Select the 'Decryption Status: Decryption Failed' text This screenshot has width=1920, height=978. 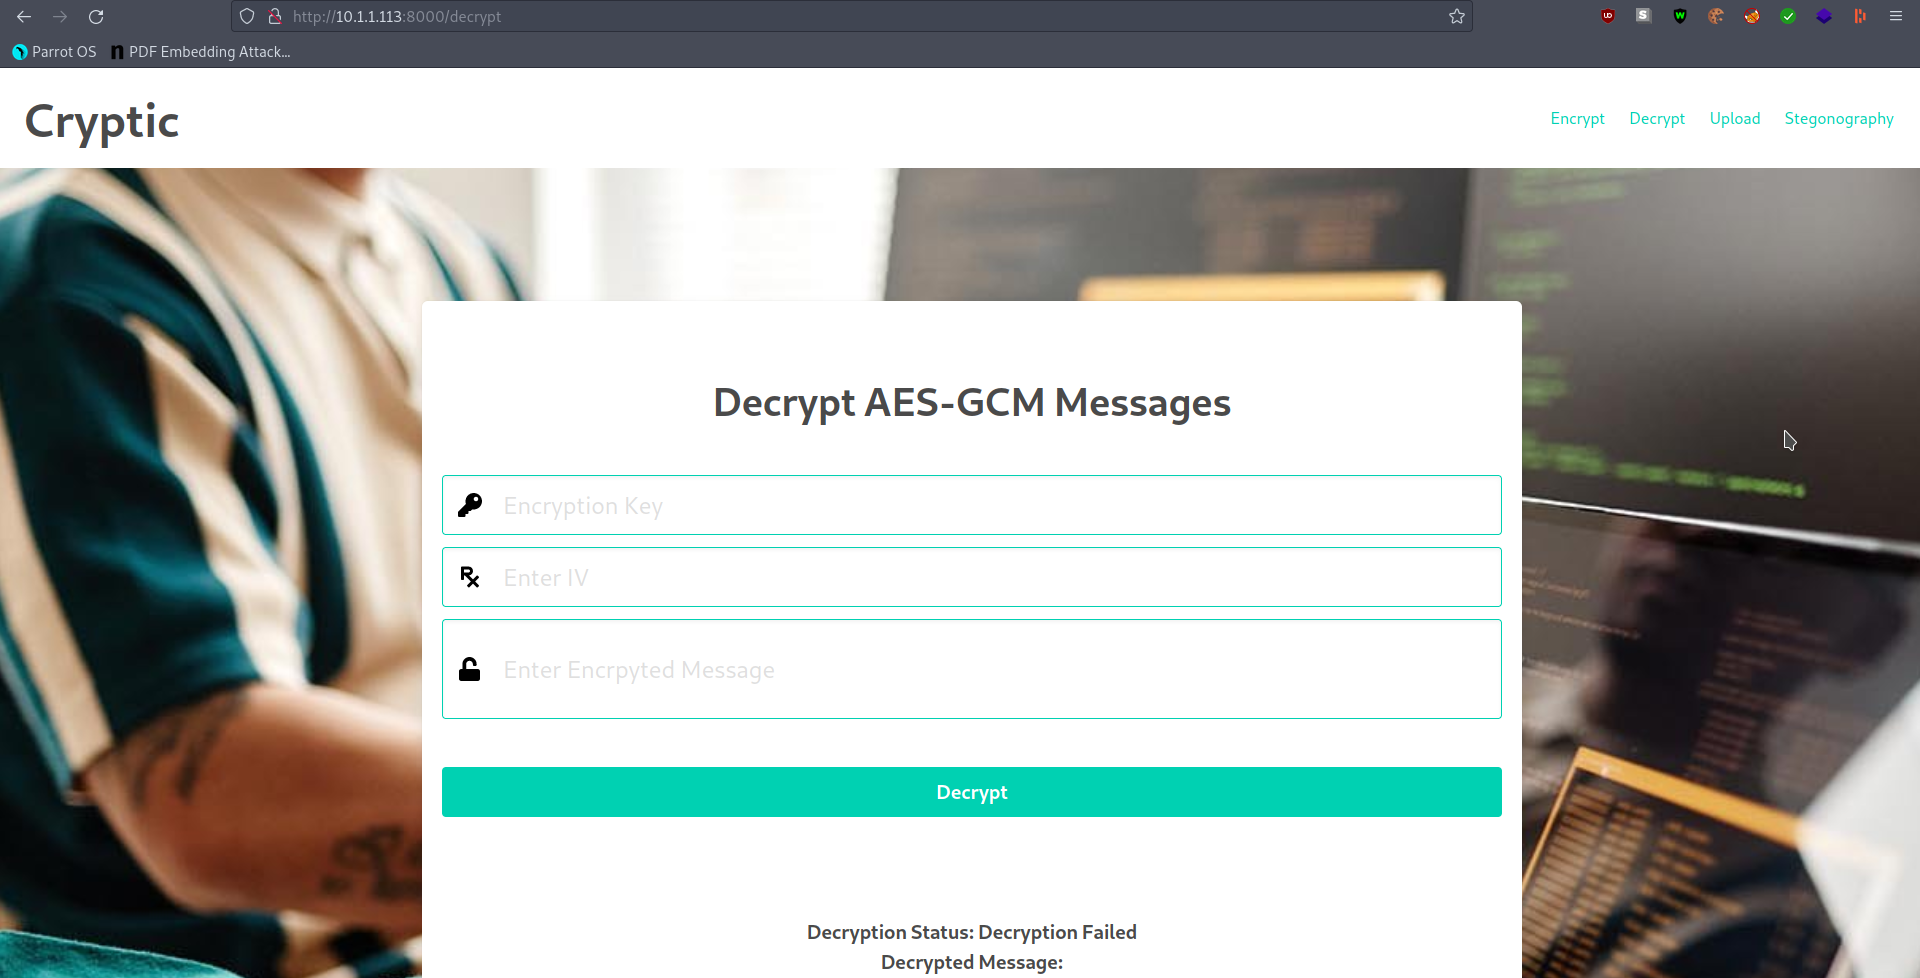pyautogui.click(x=972, y=932)
